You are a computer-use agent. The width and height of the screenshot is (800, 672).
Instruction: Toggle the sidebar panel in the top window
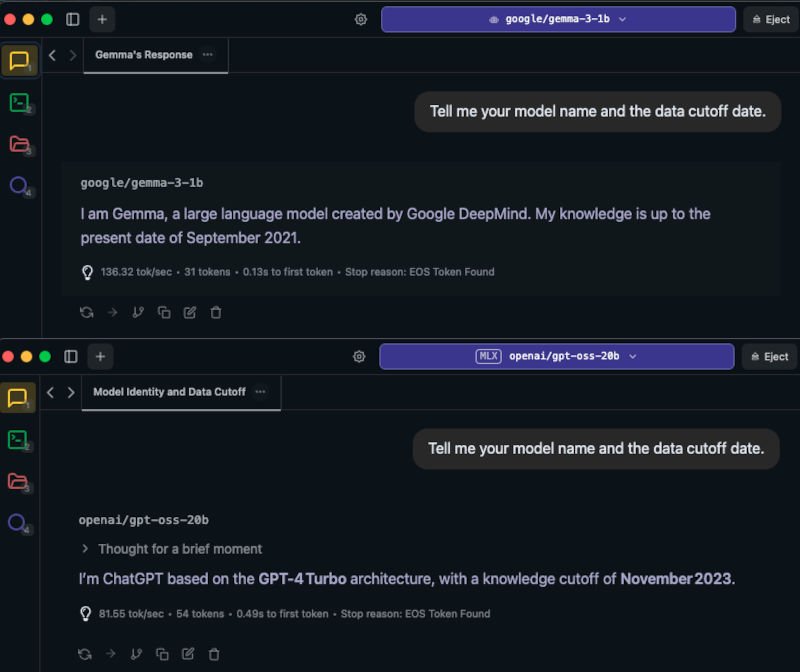click(73, 19)
